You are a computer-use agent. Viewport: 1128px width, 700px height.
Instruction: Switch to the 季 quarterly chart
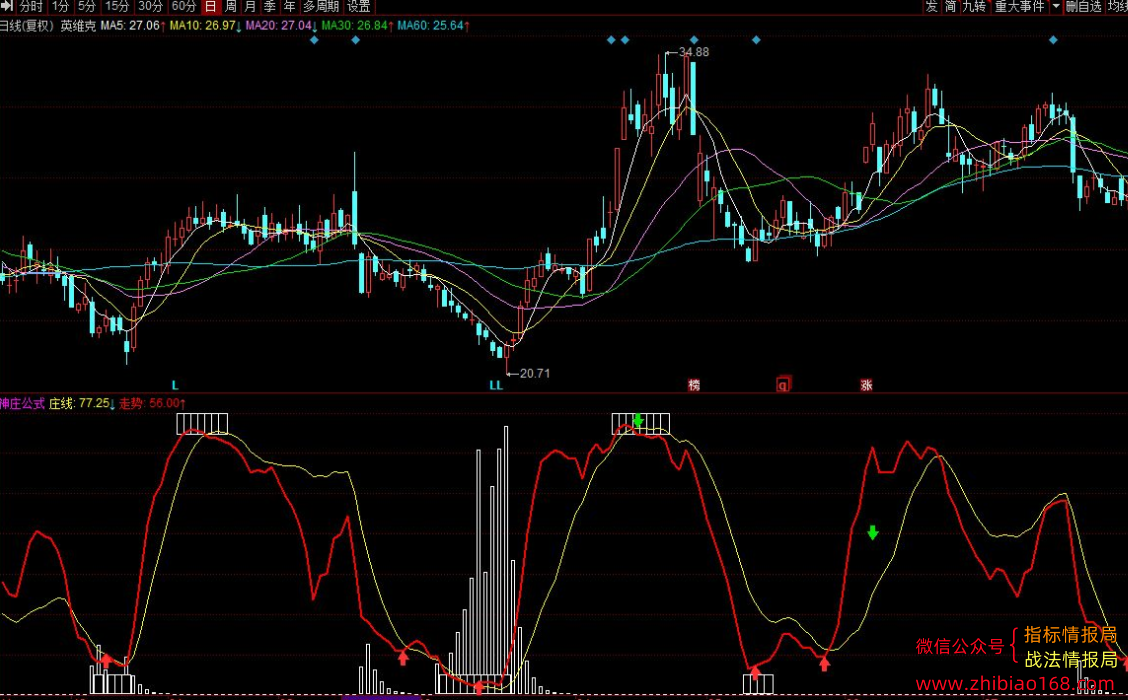pyautogui.click(x=270, y=6)
